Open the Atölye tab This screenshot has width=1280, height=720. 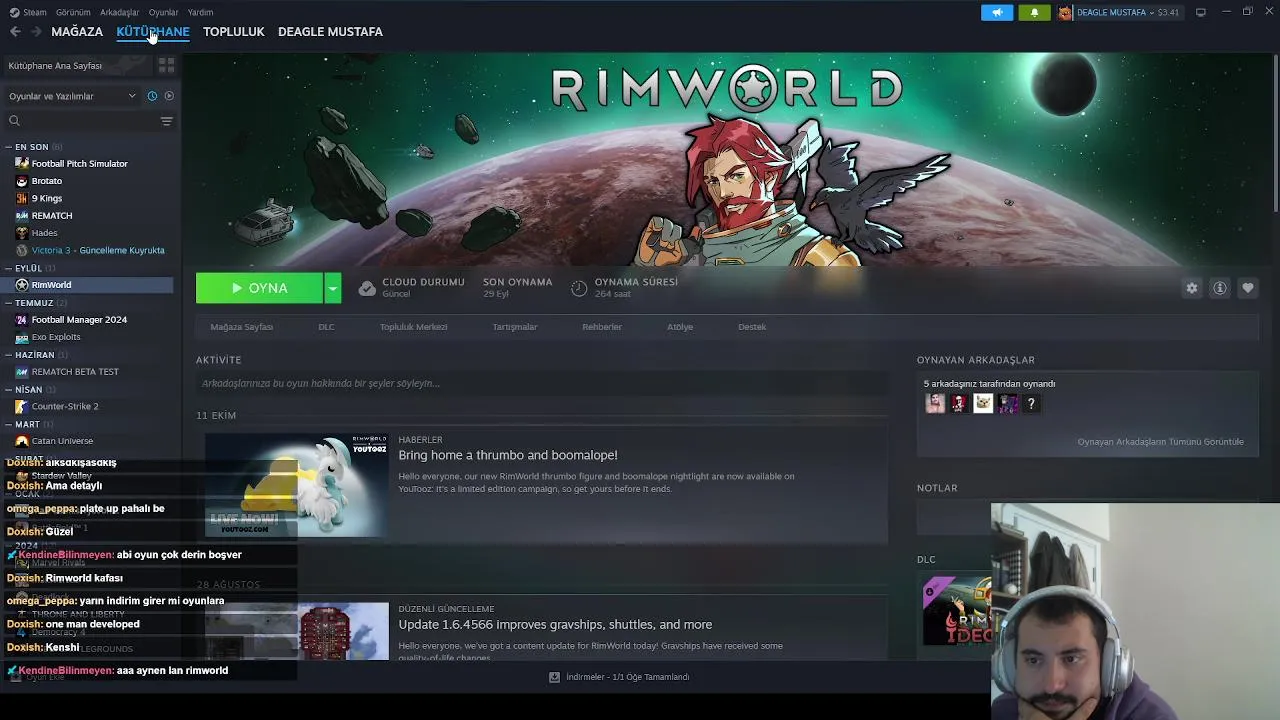point(680,327)
